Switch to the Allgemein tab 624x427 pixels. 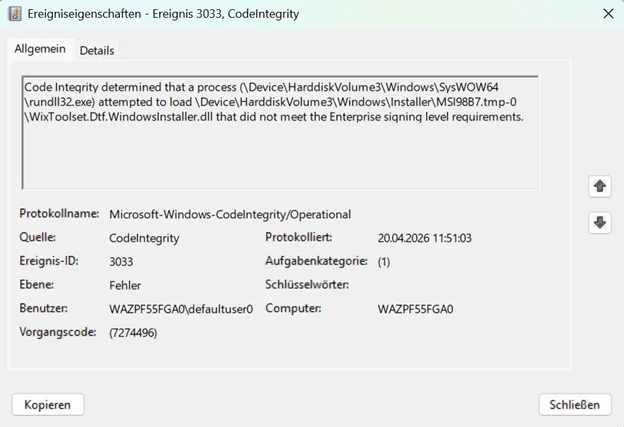click(x=40, y=49)
